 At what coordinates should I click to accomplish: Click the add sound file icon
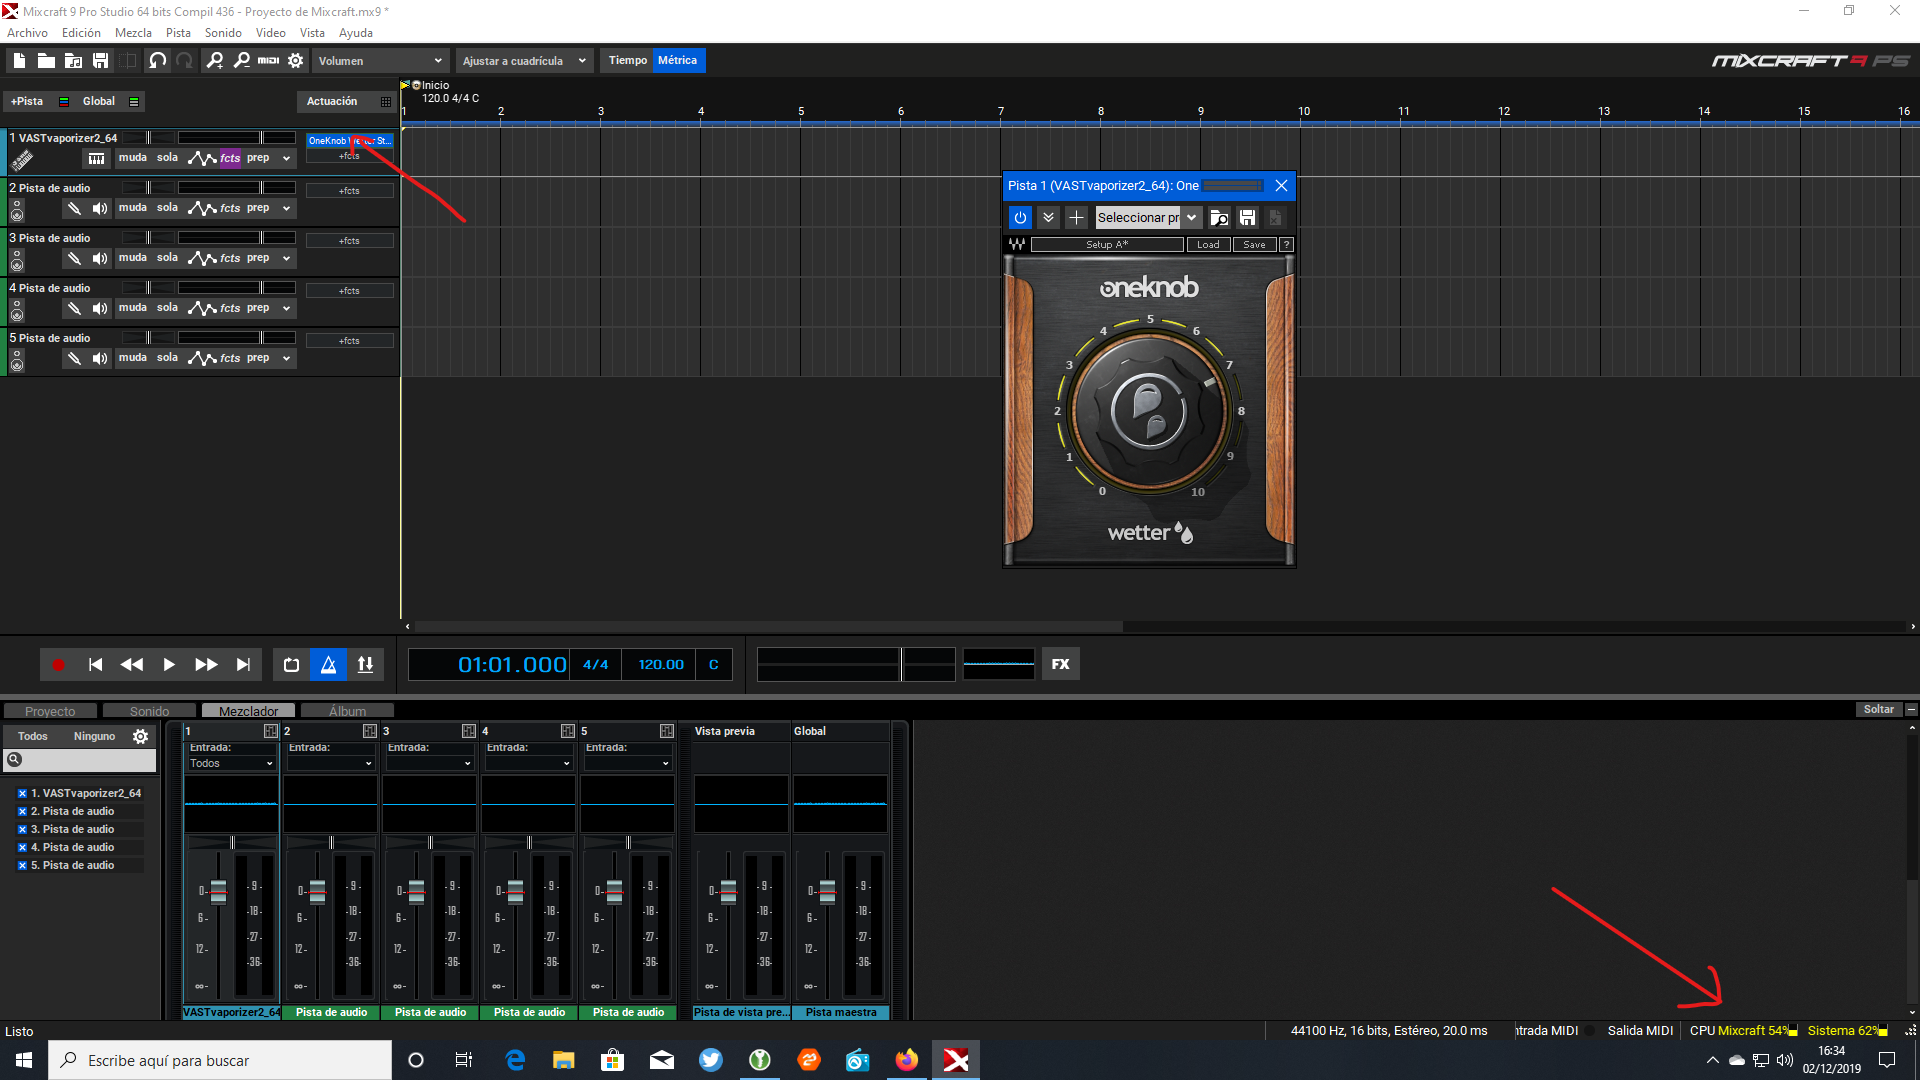[x=73, y=61]
